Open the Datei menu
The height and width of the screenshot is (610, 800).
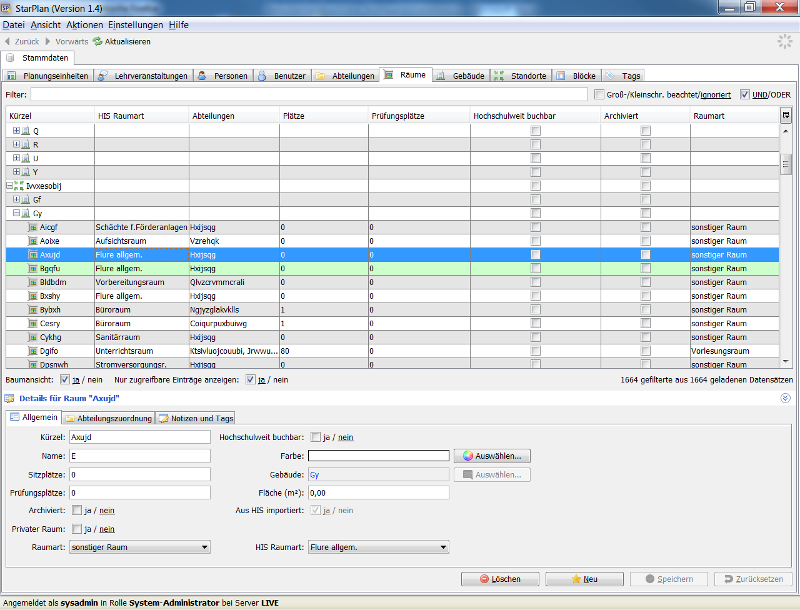13,25
